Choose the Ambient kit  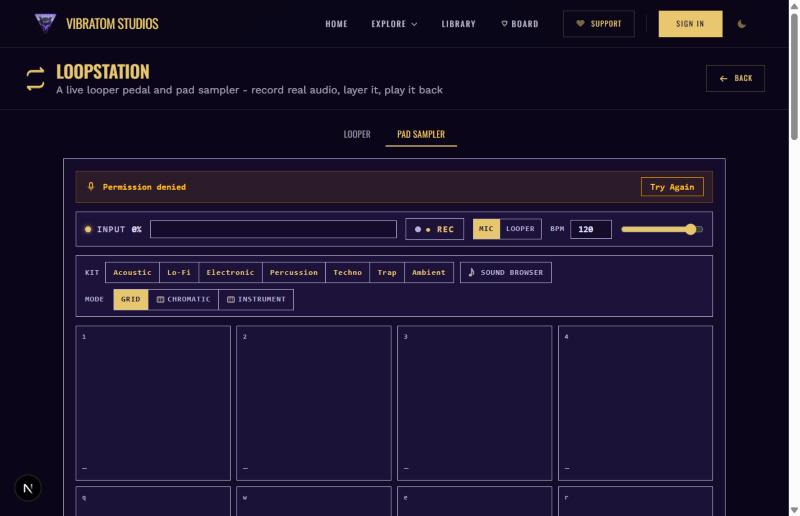pyautogui.click(x=429, y=273)
